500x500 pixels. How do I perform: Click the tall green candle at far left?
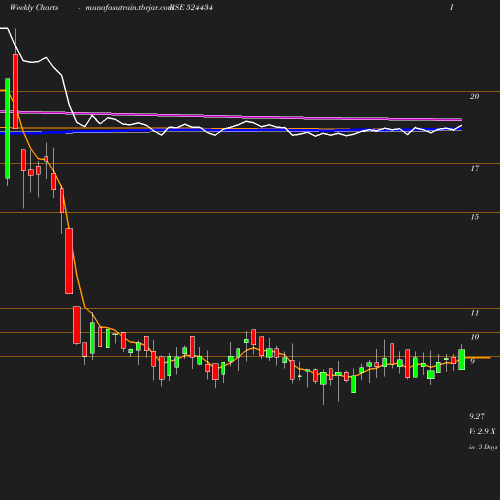tap(7, 128)
